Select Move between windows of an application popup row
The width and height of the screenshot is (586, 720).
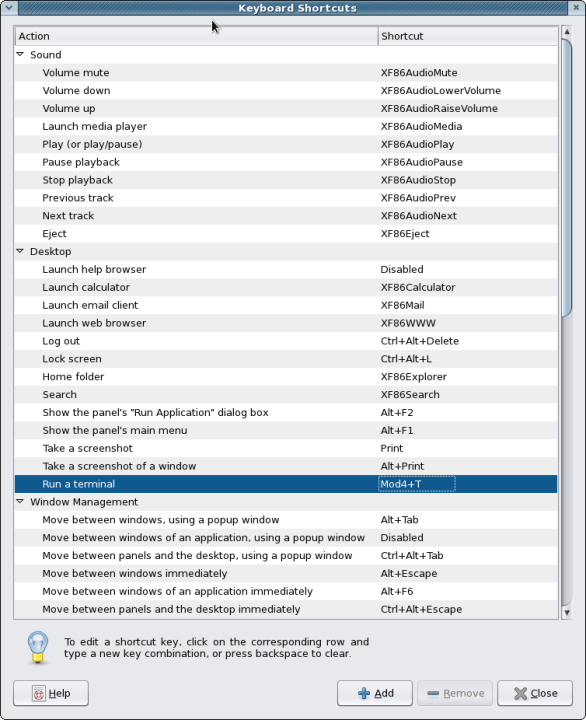click(x=286, y=538)
